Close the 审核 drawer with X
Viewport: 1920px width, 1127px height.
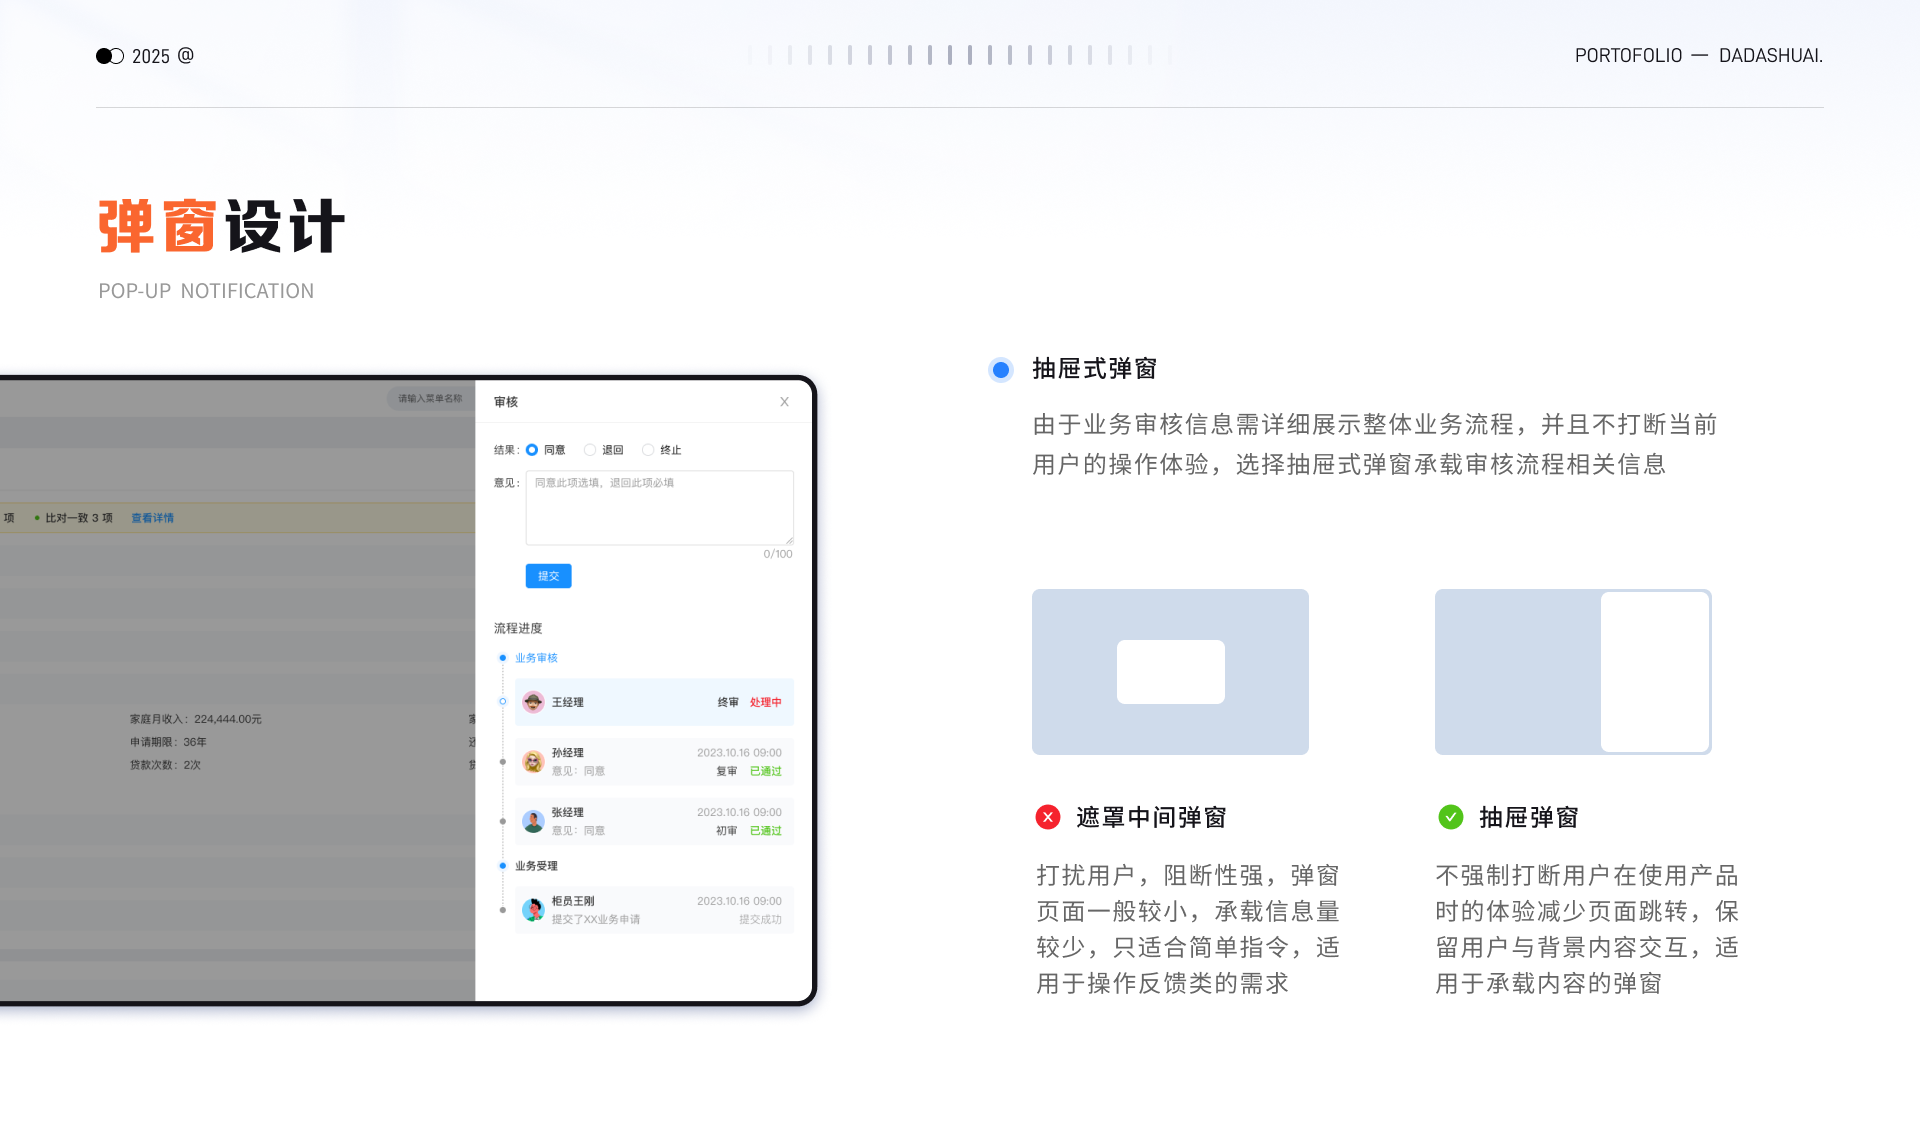[784, 402]
